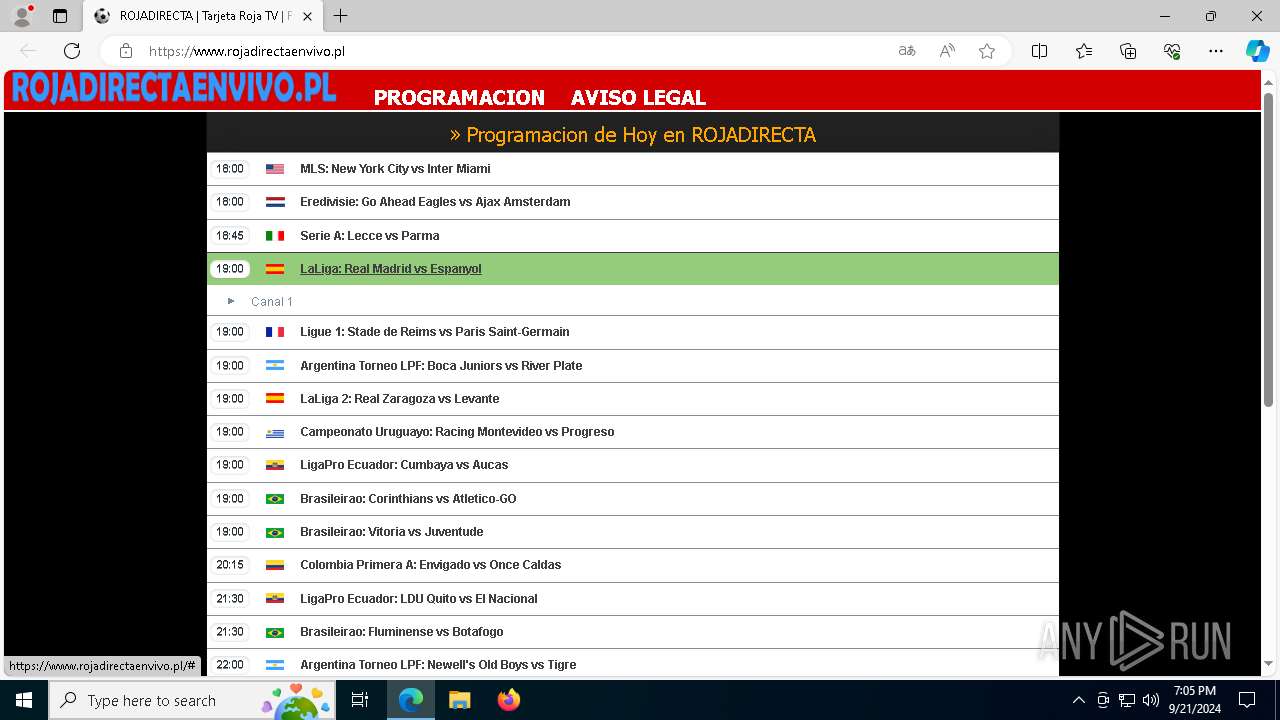This screenshot has height=720, width=1280.
Task: Open the Canal 1 stream link
Action: point(271,301)
